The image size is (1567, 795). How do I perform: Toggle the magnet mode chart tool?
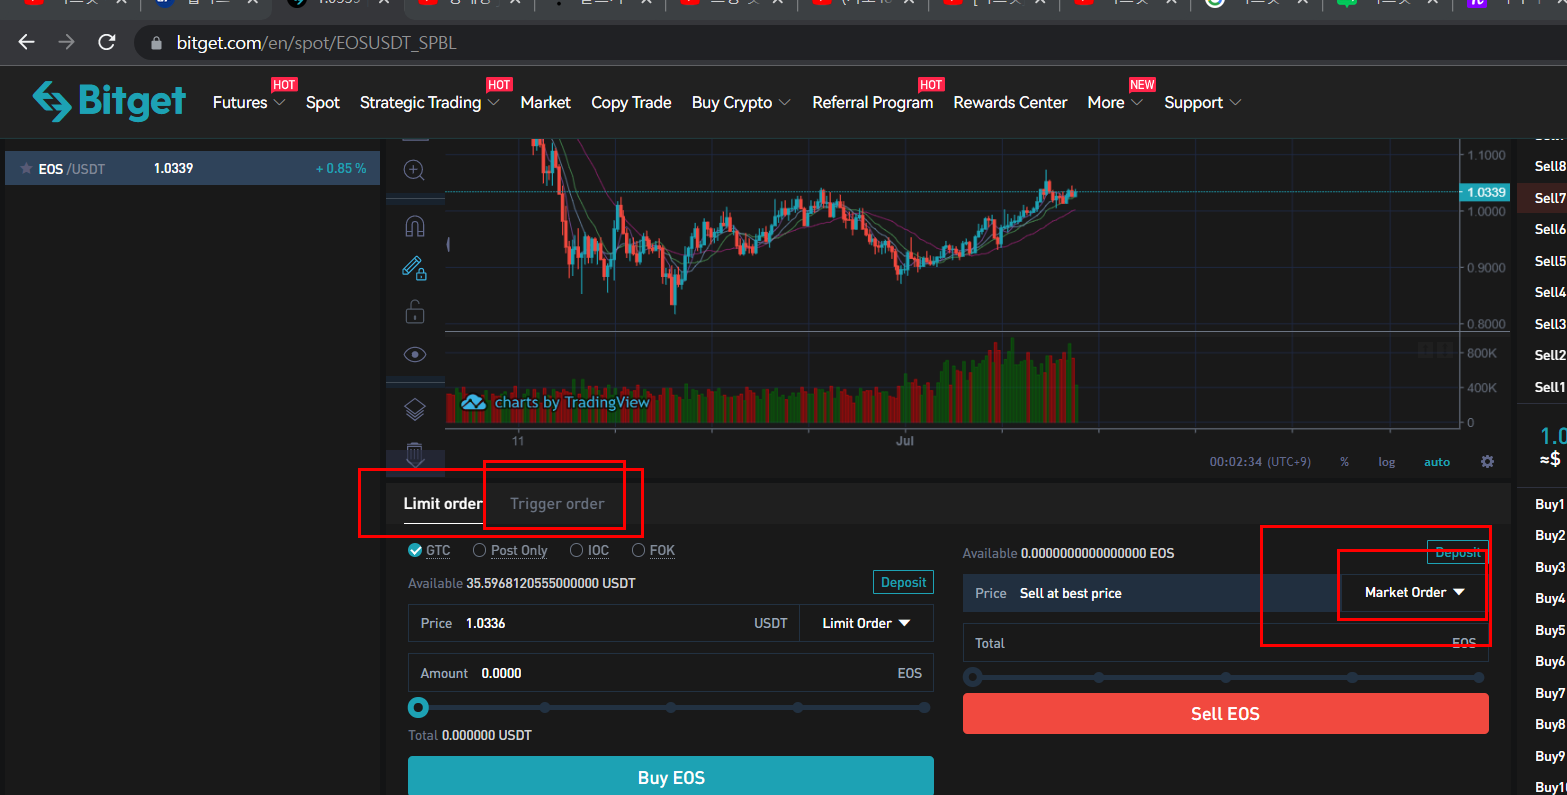tap(414, 226)
